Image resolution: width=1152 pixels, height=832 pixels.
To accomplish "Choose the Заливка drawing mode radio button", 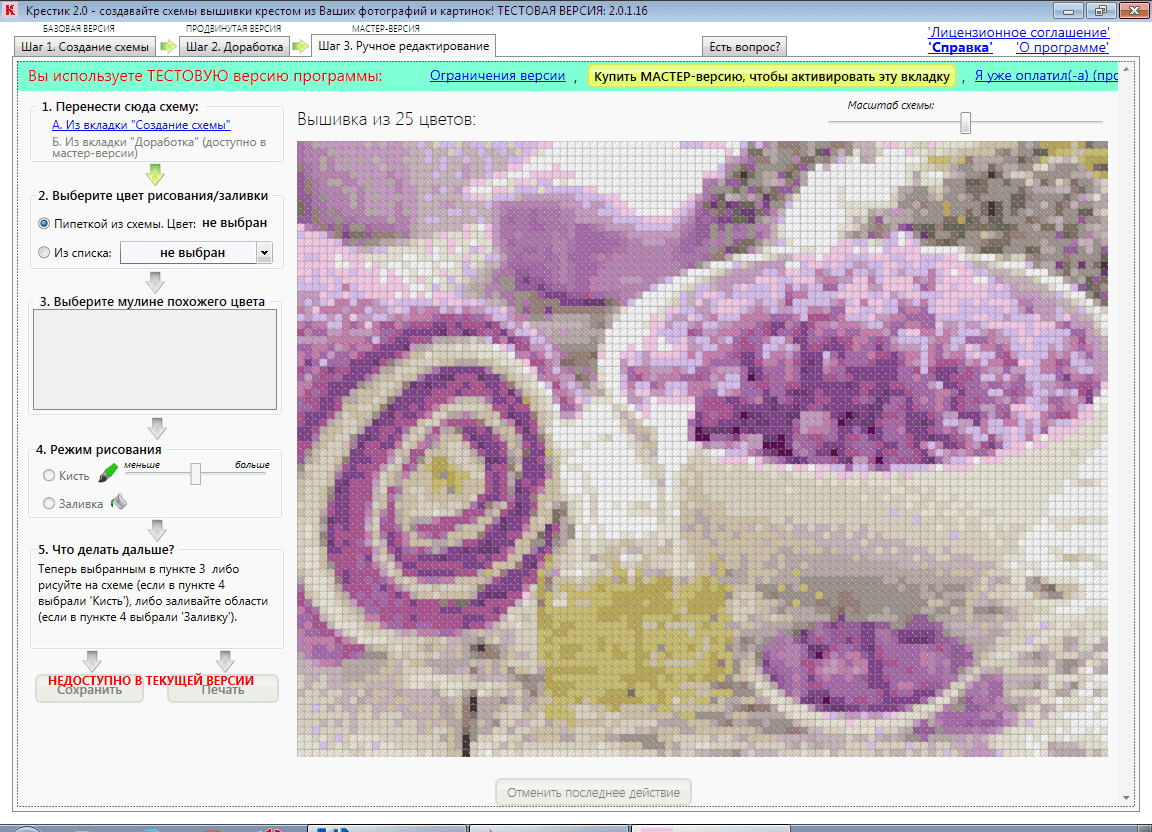I will pyautogui.click(x=49, y=503).
